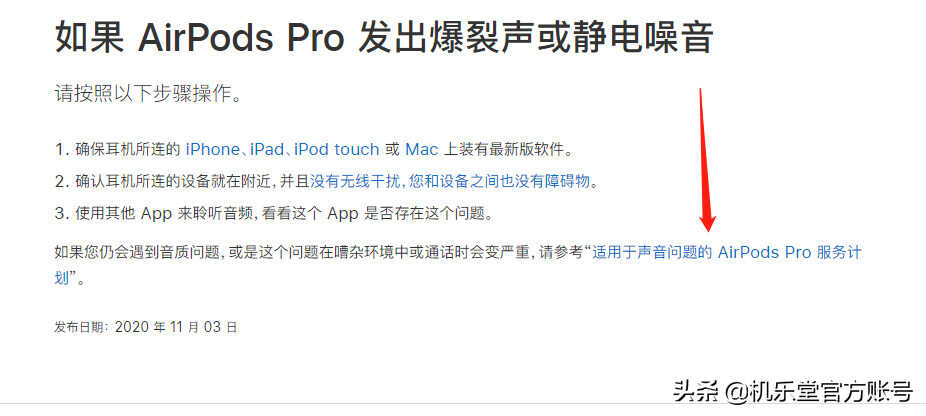Open 适用于声音问题的 AirPods Pro 服务计划 link
Viewport: 926px width, 416px height.
click(x=726, y=253)
